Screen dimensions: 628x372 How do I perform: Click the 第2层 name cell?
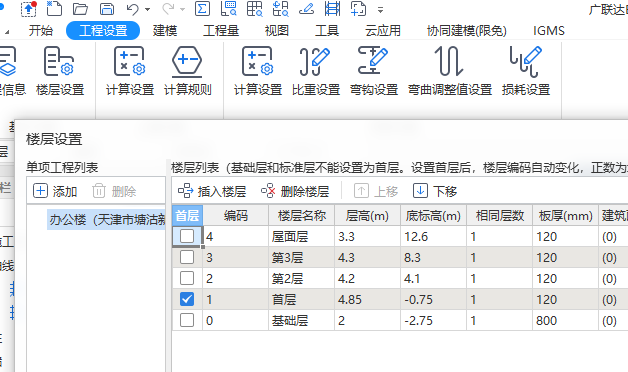(302, 278)
